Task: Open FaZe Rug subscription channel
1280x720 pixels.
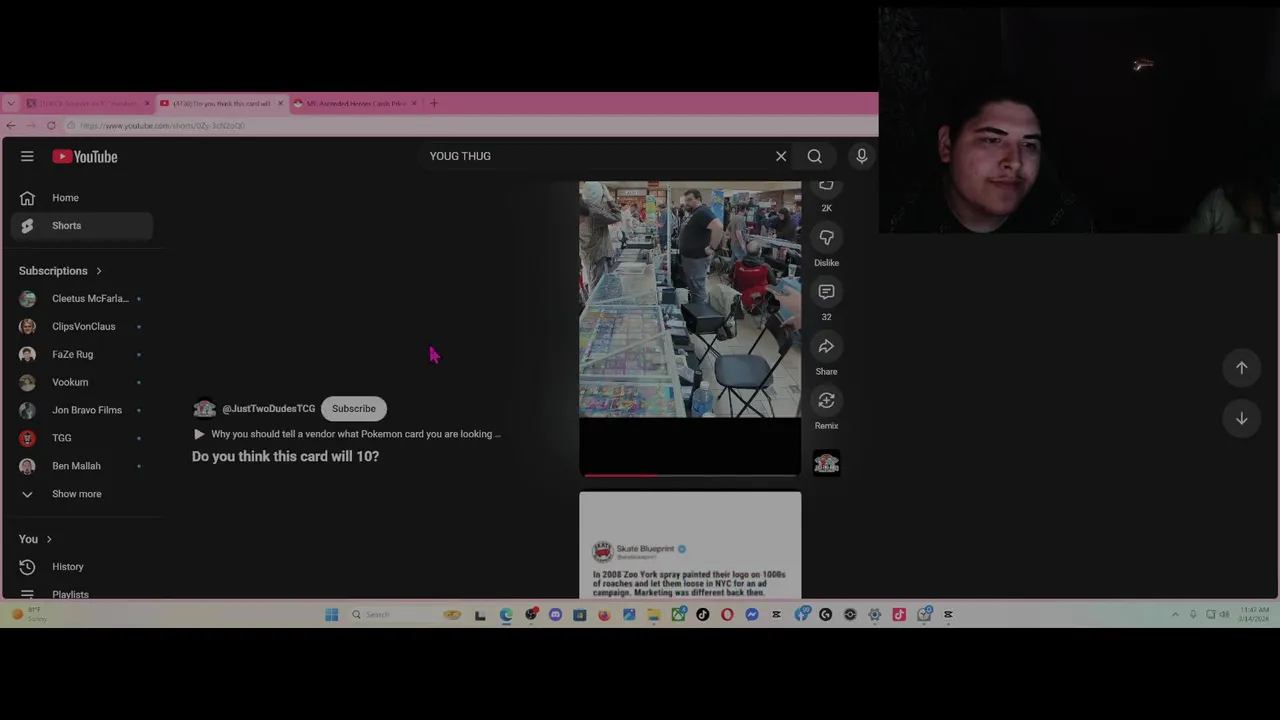Action: point(82,355)
